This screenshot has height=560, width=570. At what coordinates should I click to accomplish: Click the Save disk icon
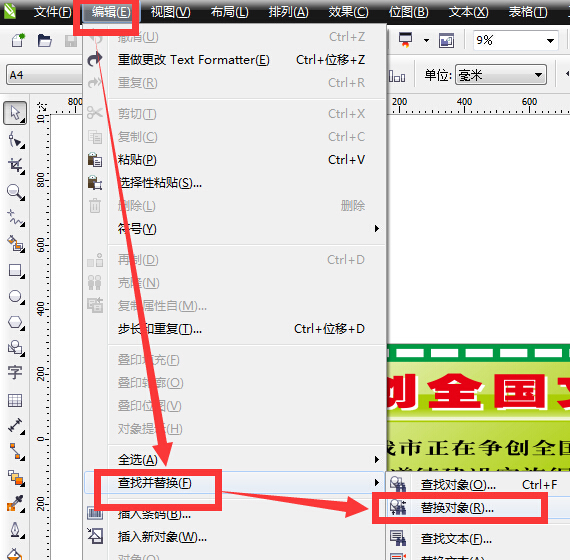tap(71, 41)
